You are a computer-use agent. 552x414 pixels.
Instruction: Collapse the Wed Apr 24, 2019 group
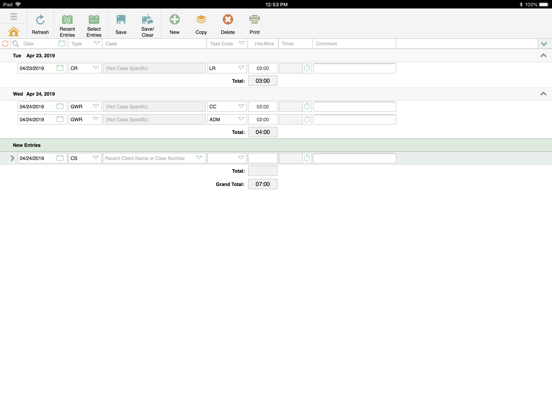[544, 94]
